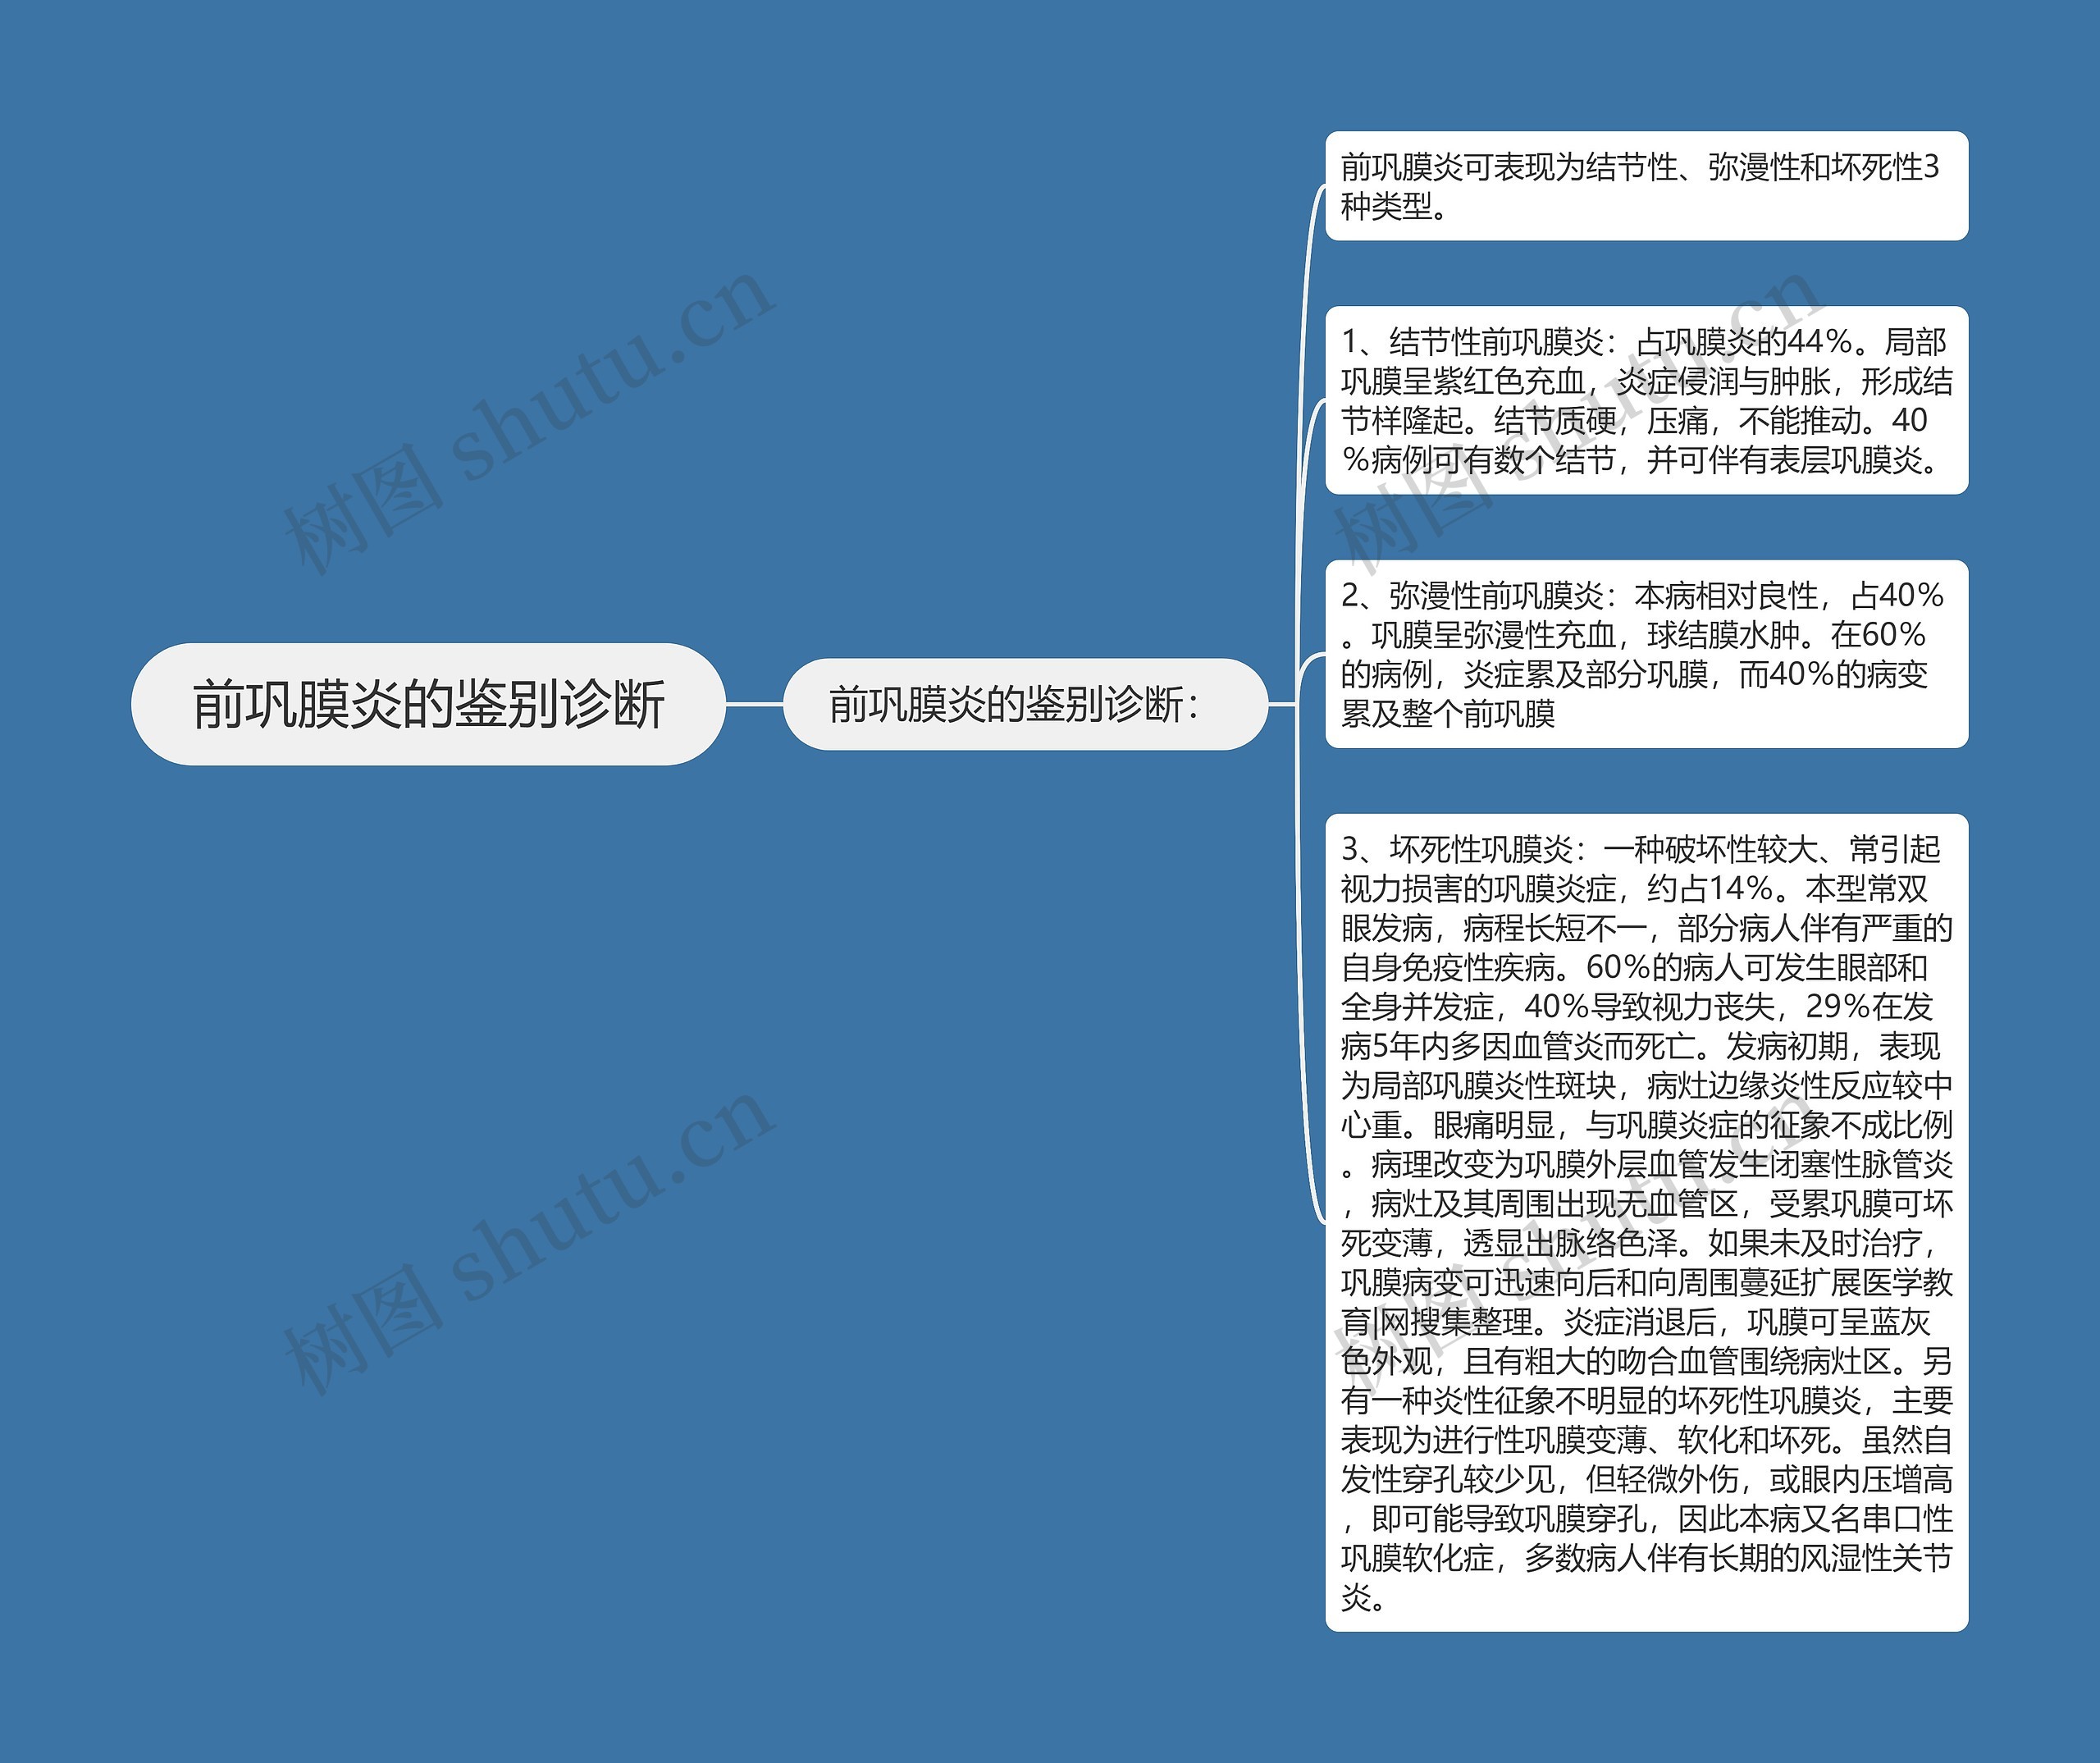Screen dimensions: 2100x1763
Task: Click the connector line between root and subtopic
Action: click(754, 704)
